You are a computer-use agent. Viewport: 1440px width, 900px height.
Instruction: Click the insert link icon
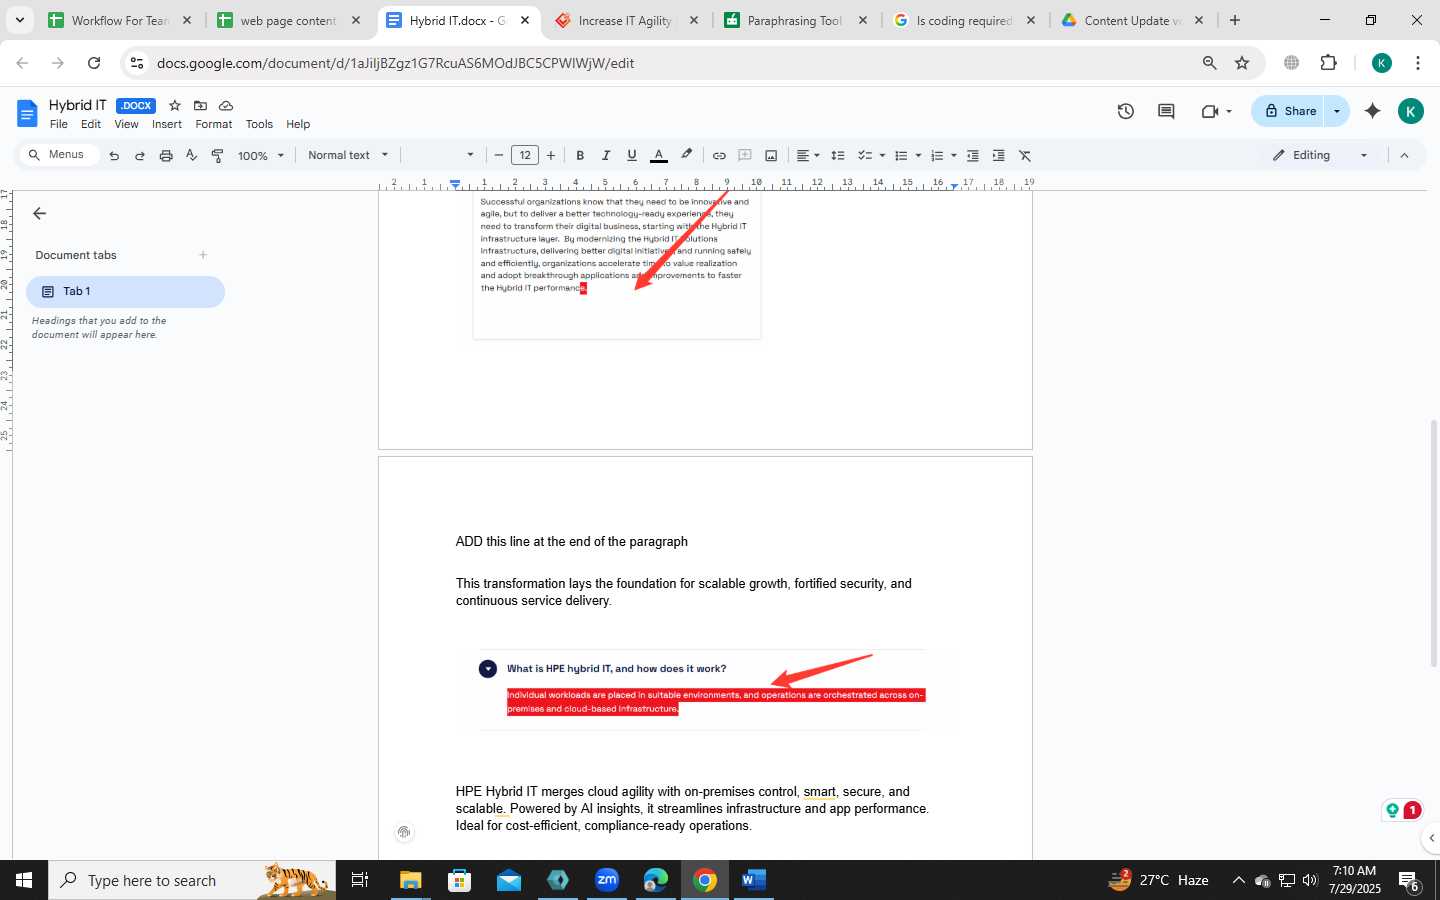pyautogui.click(x=719, y=155)
